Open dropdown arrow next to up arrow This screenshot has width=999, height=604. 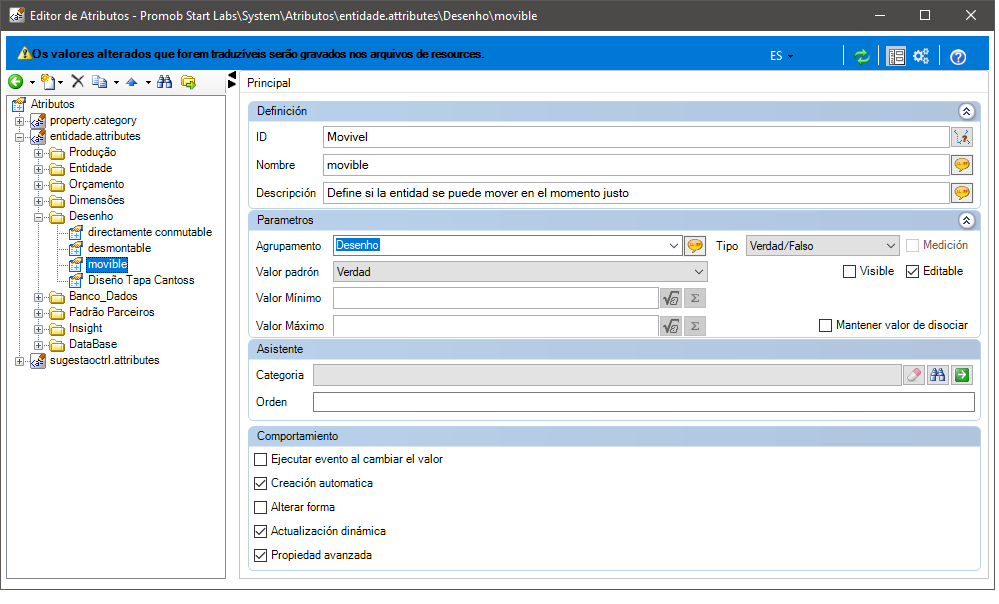click(148, 82)
